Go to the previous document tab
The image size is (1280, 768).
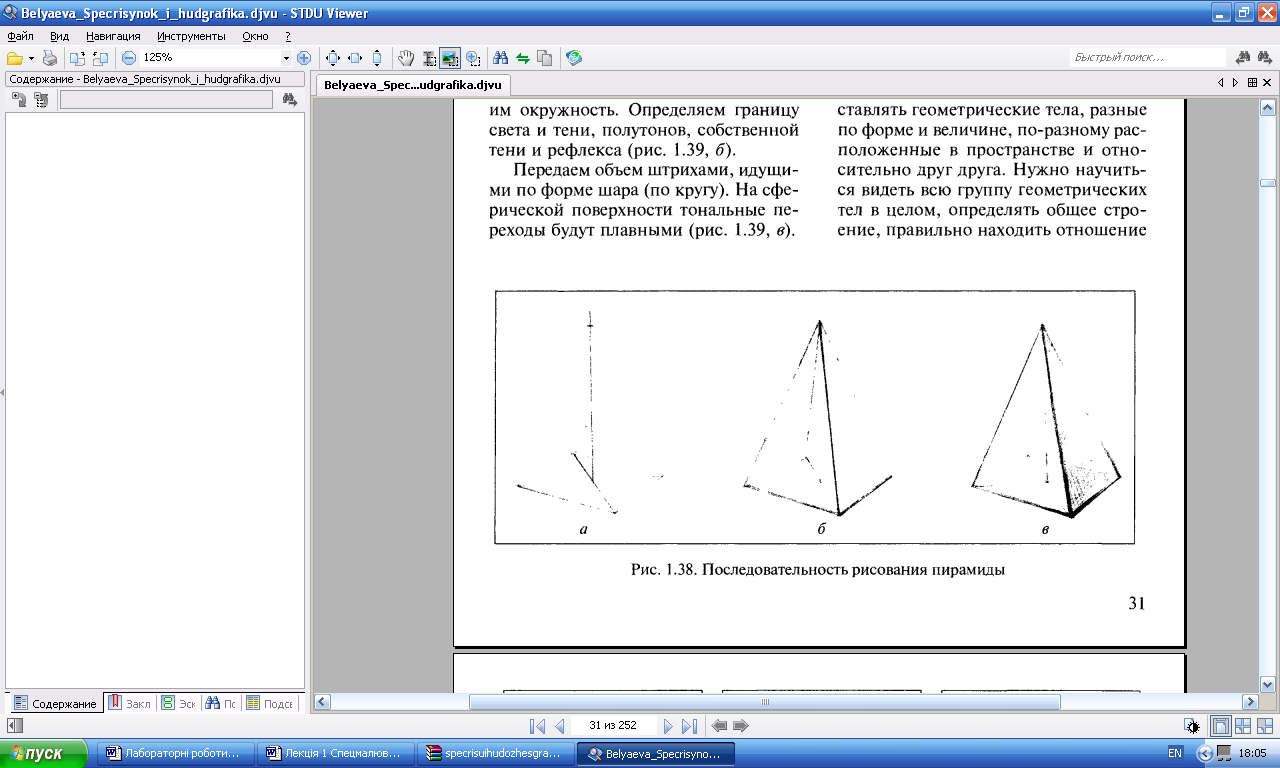click(x=1222, y=83)
